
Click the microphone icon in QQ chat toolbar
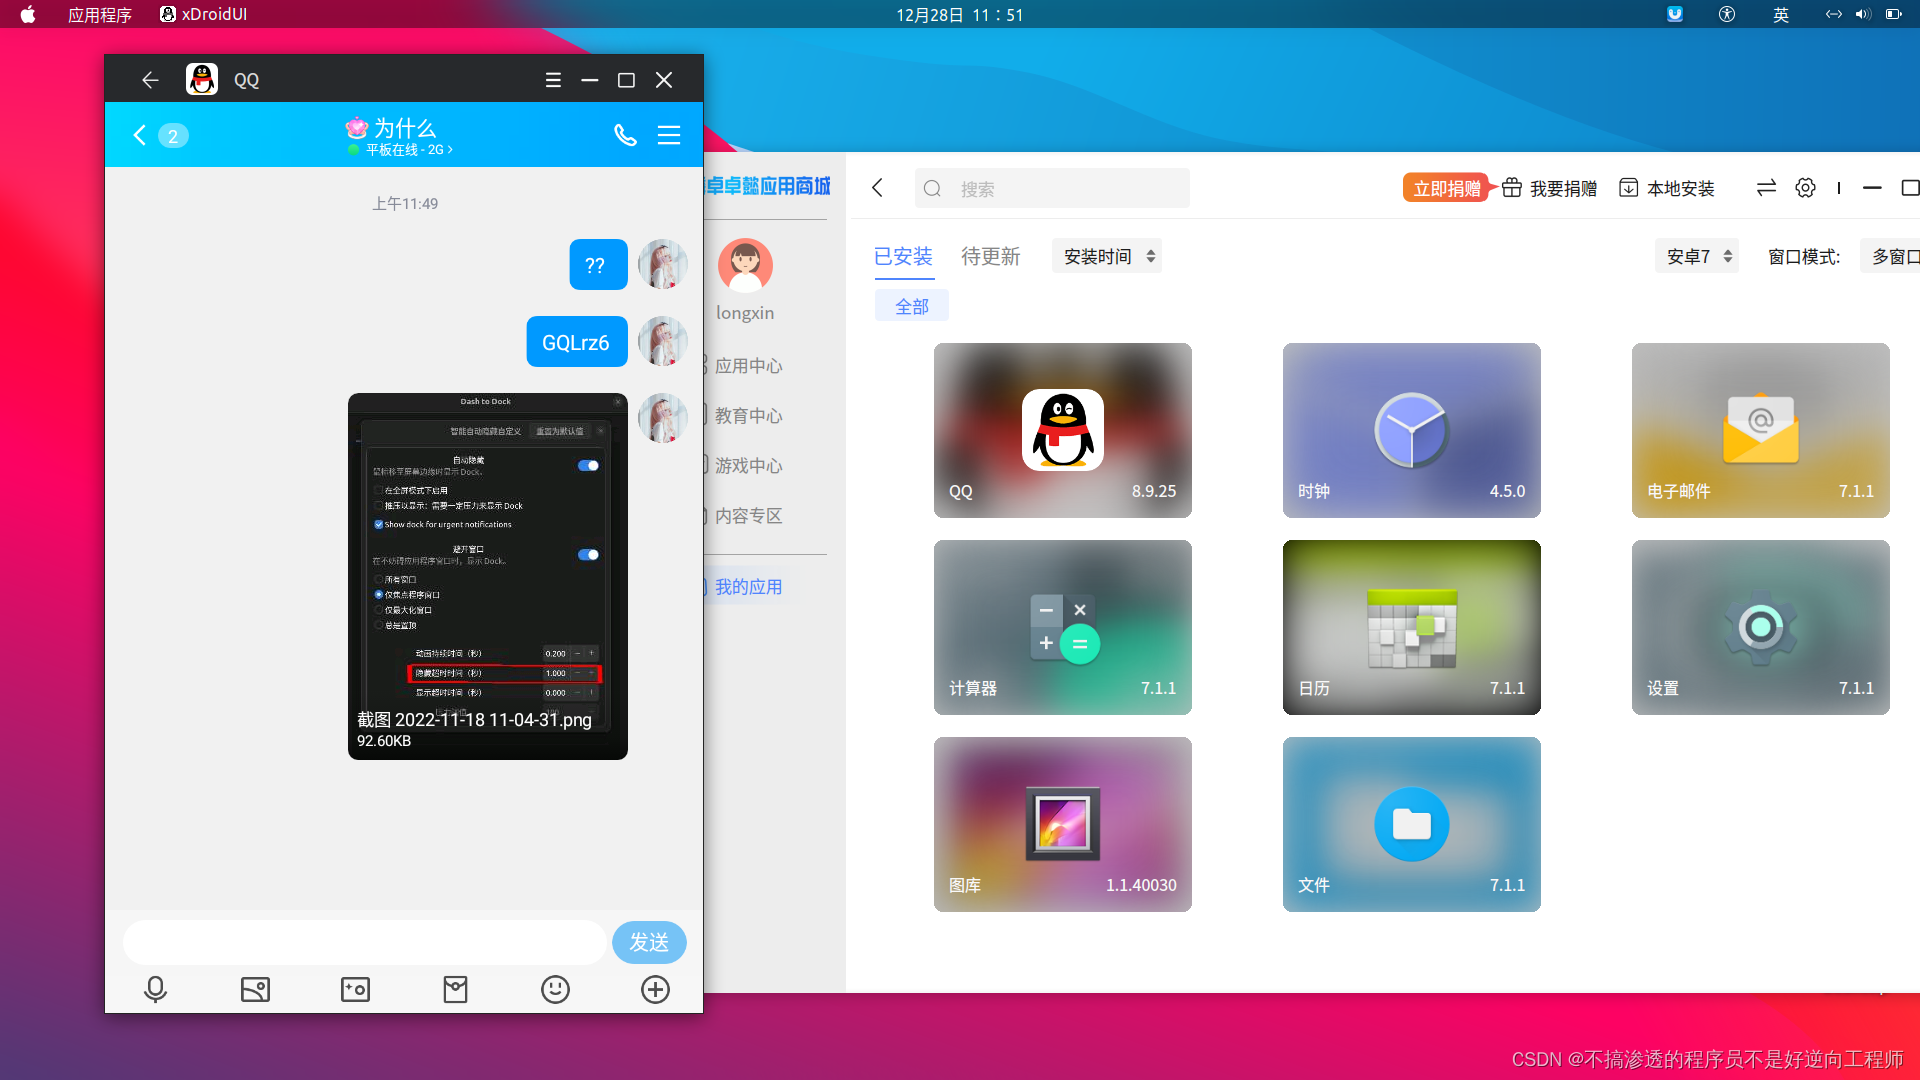(x=155, y=989)
